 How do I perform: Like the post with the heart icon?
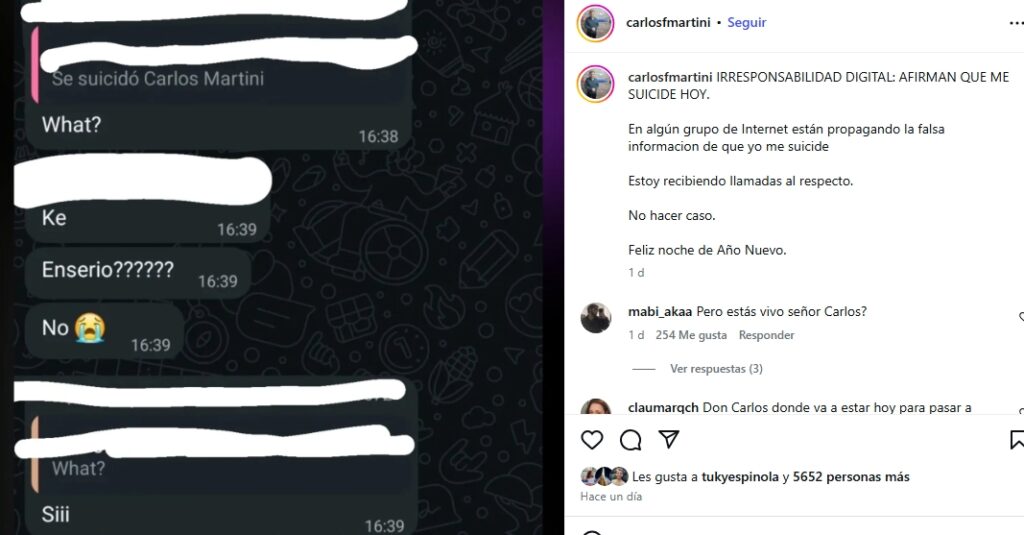coord(592,440)
